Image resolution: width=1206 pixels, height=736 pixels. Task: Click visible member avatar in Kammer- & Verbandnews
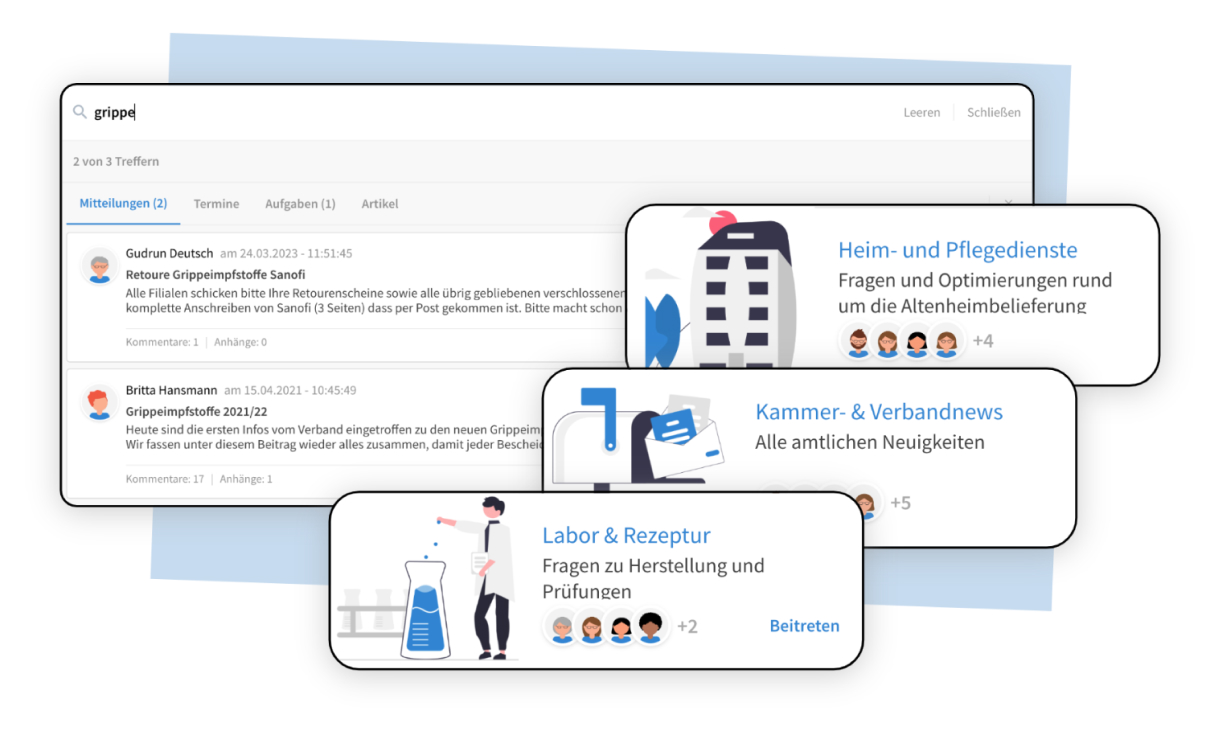click(x=863, y=502)
